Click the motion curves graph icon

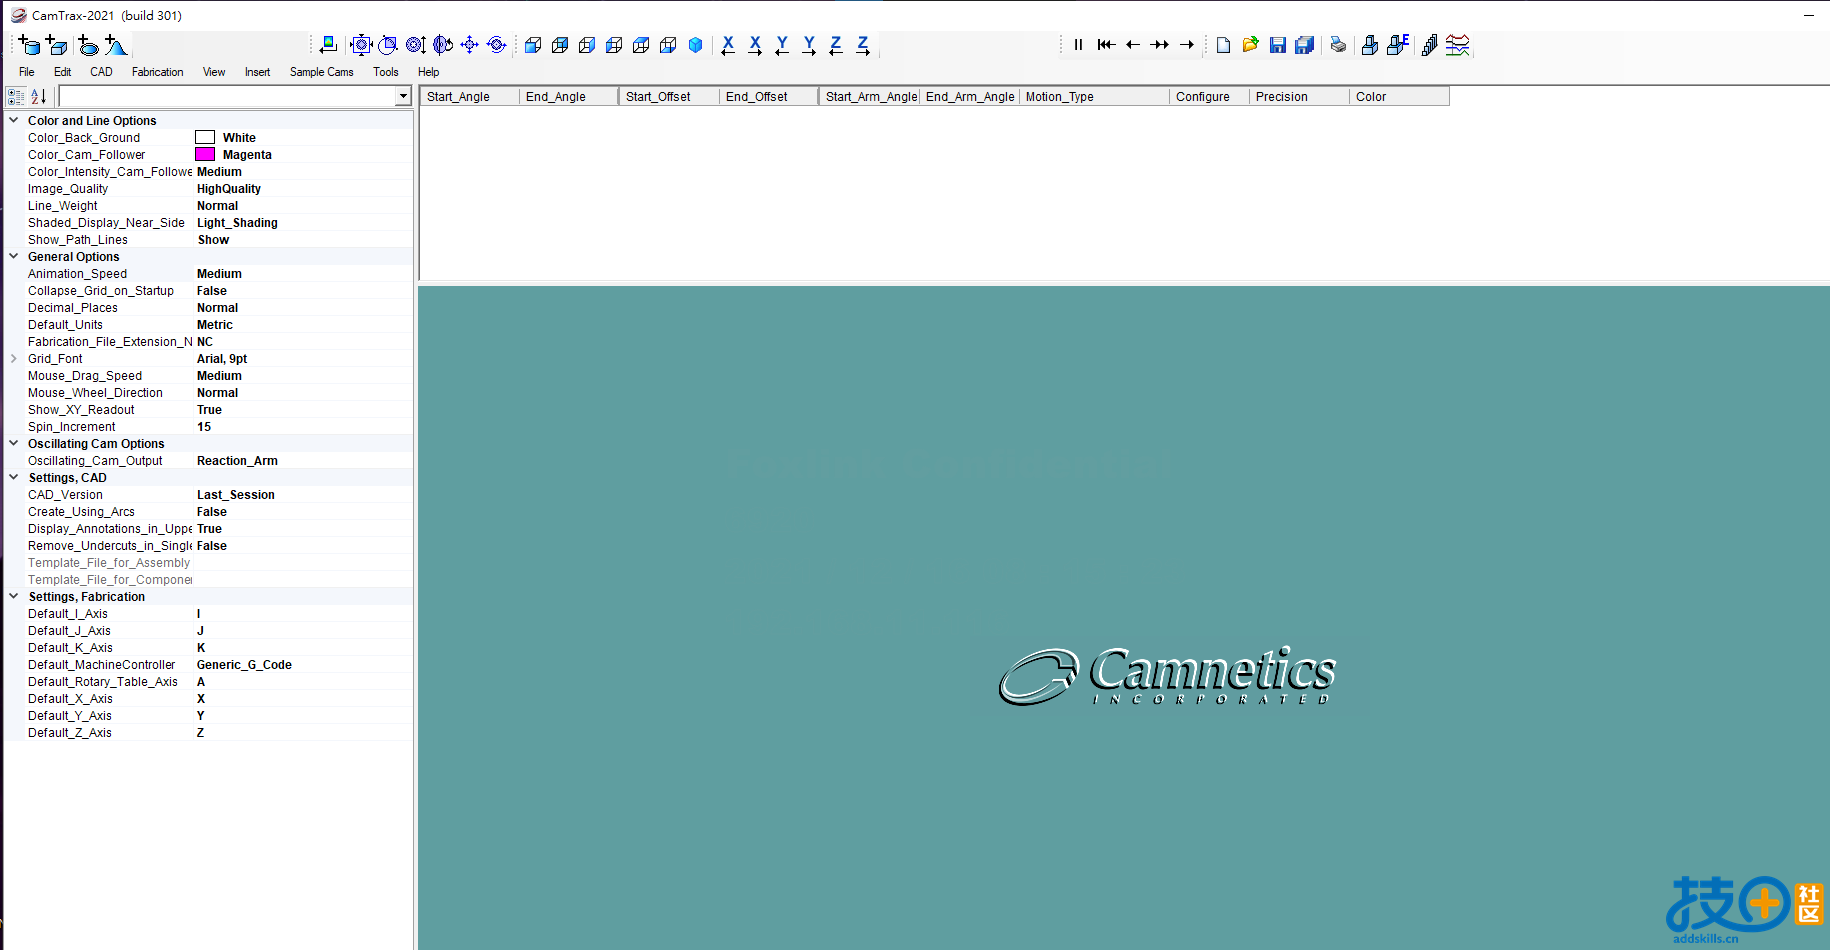(x=1458, y=45)
